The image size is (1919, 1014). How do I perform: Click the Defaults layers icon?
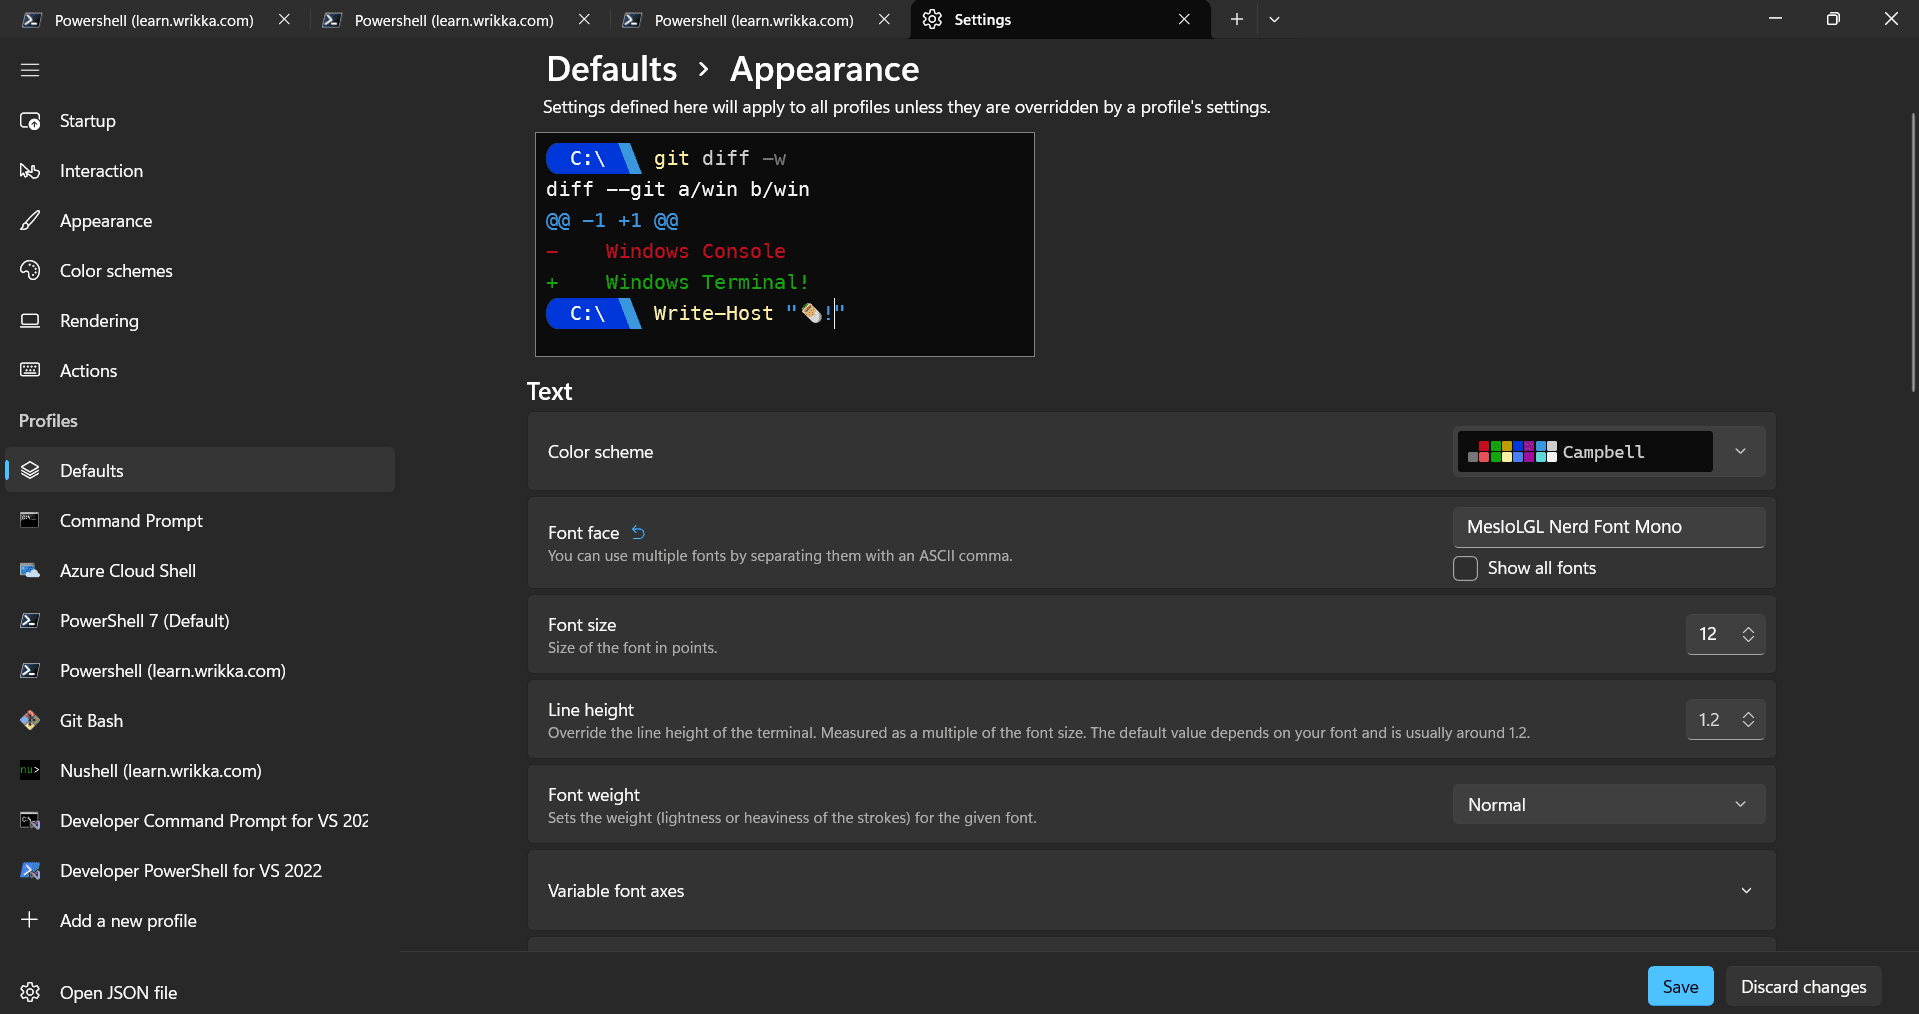click(30, 471)
